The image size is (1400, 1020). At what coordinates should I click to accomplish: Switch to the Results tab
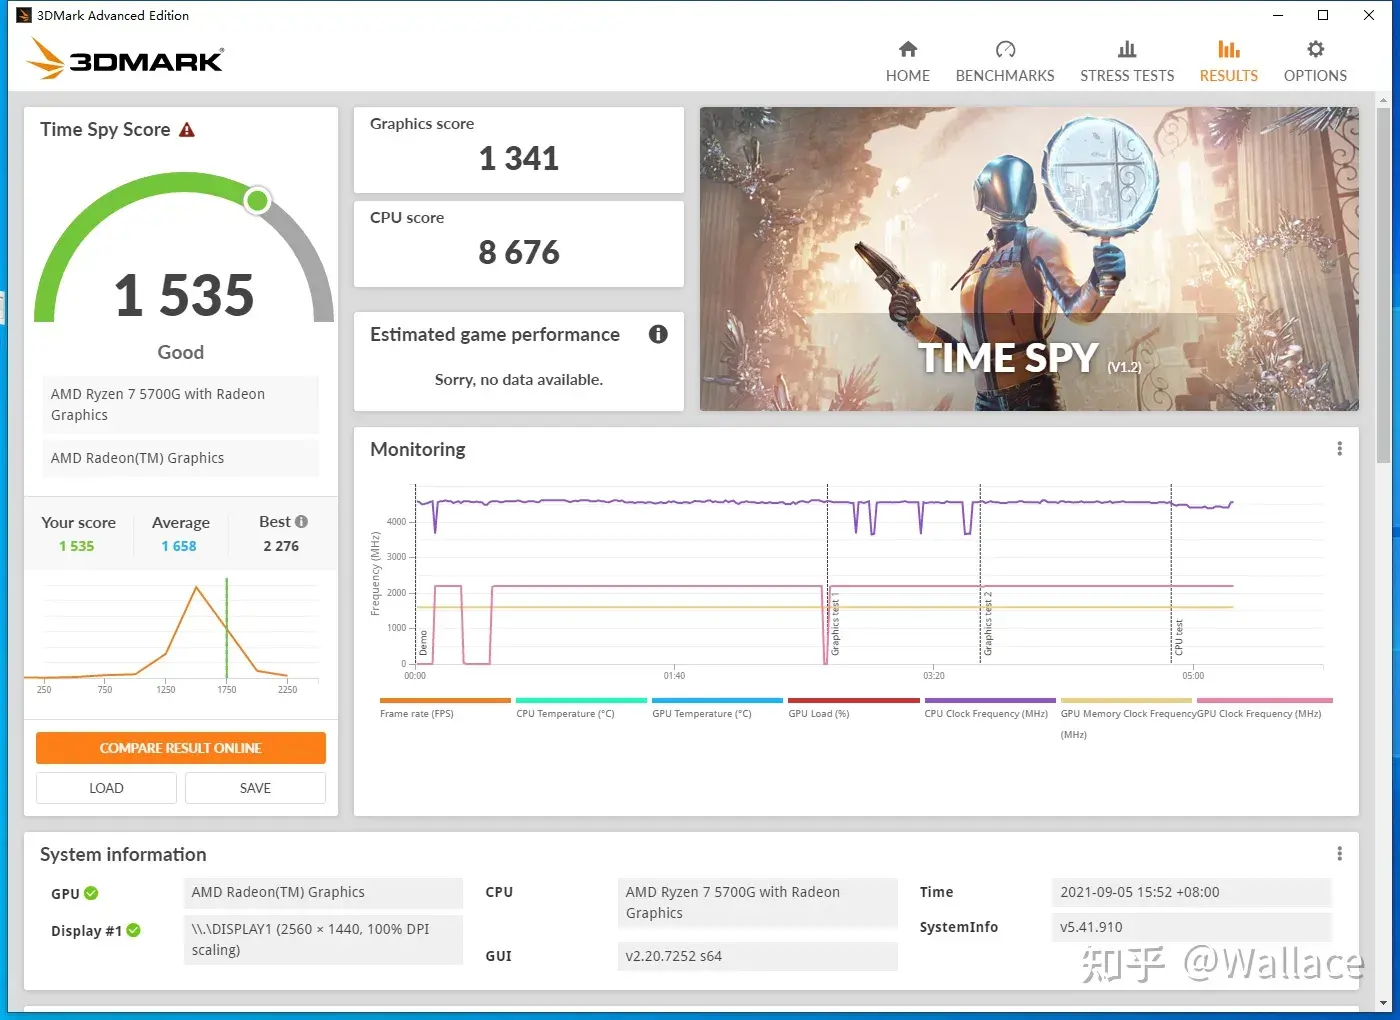point(1229,61)
